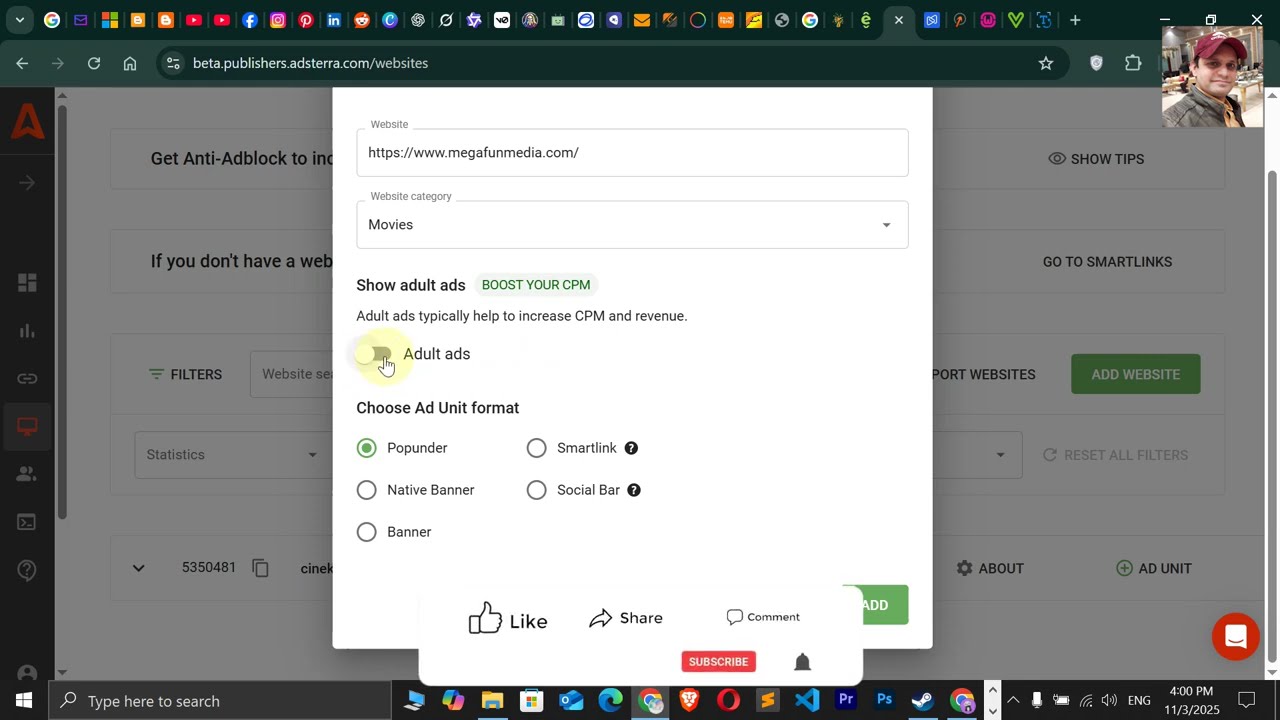Launch Photoshop from the taskbar
The image size is (1280, 720).
tap(884, 701)
